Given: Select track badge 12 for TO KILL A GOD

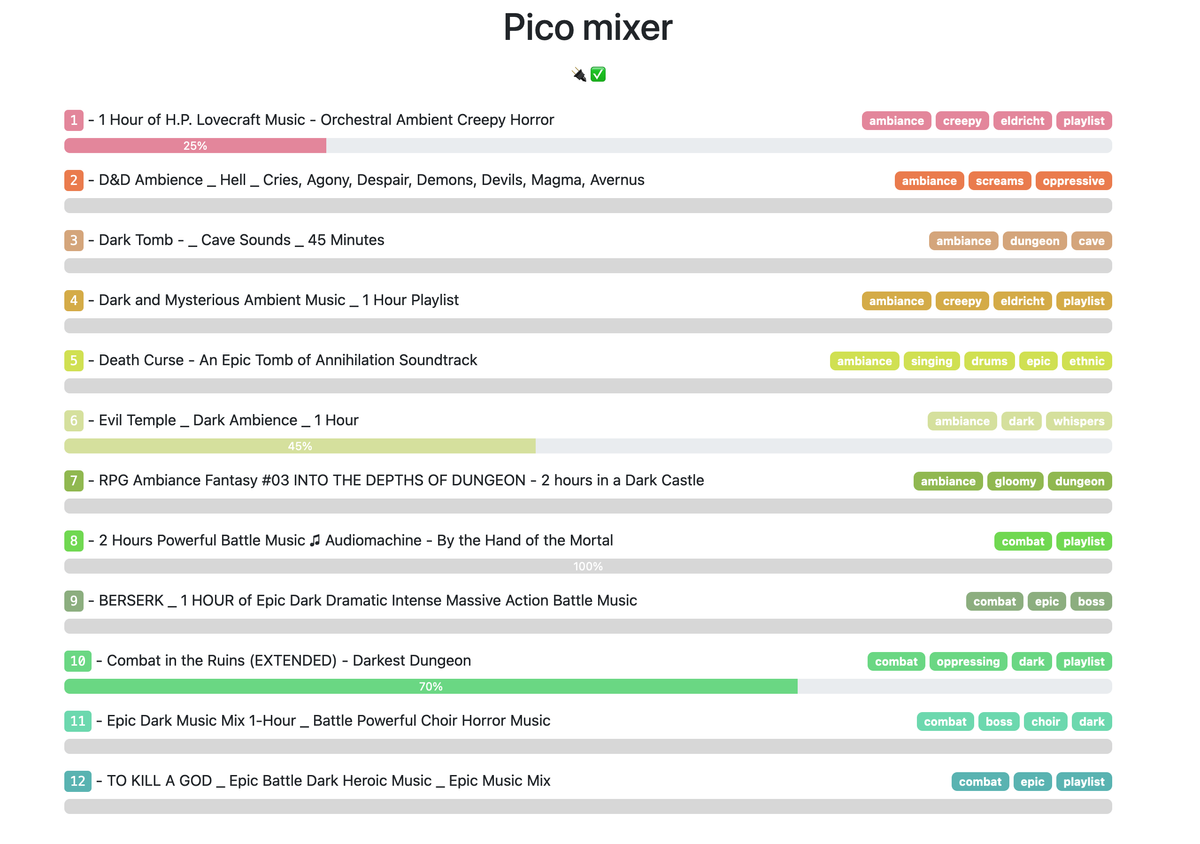Looking at the screenshot, I should point(77,781).
